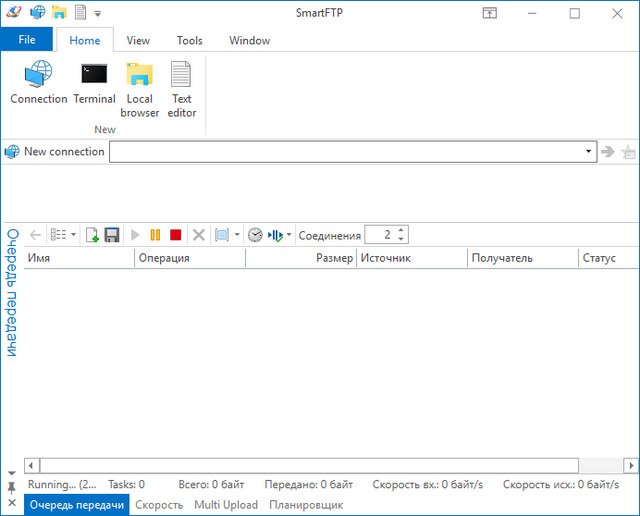This screenshot has height=516, width=640.
Task: Remove item using the X icon
Action: coord(198,235)
